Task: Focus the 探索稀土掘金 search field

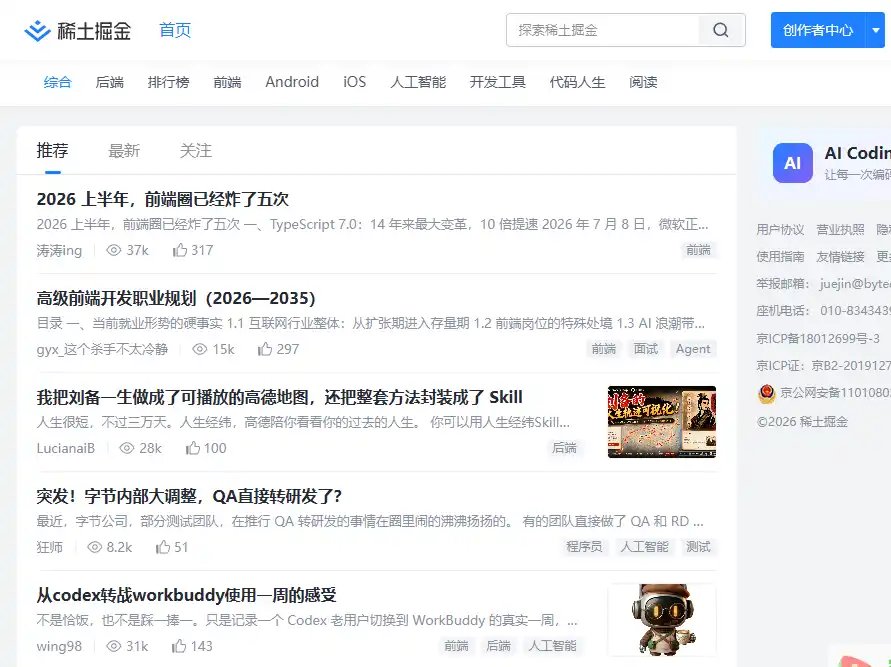Action: pyautogui.click(x=602, y=30)
